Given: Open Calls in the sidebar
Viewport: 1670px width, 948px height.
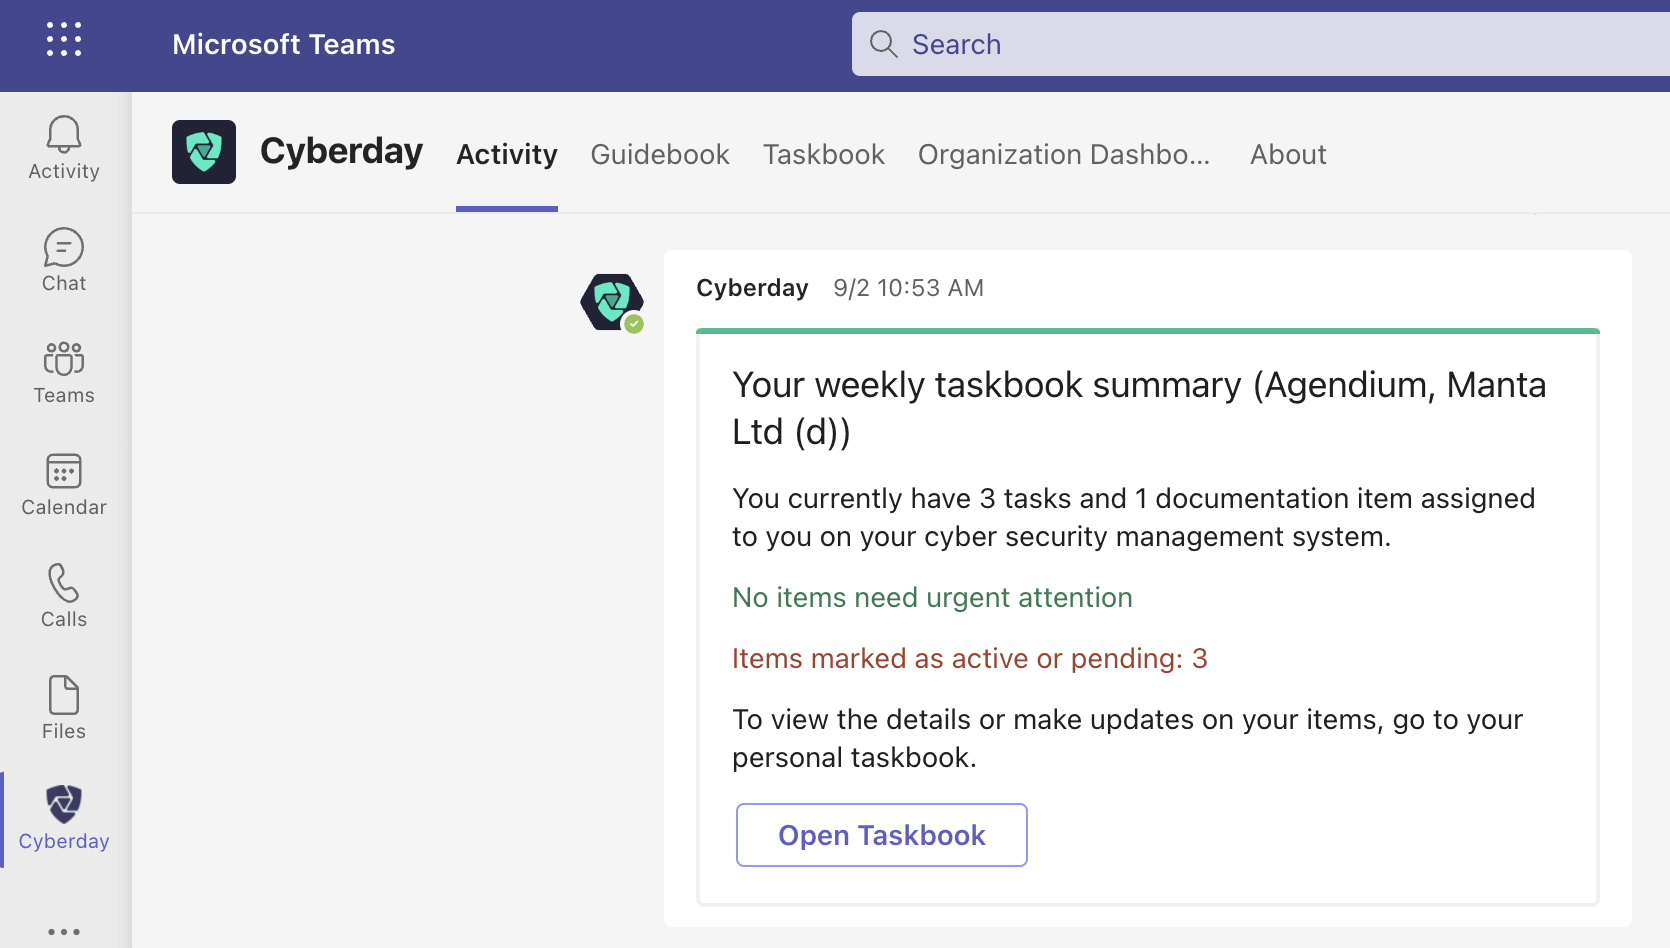Looking at the screenshot, I should 64,596.
